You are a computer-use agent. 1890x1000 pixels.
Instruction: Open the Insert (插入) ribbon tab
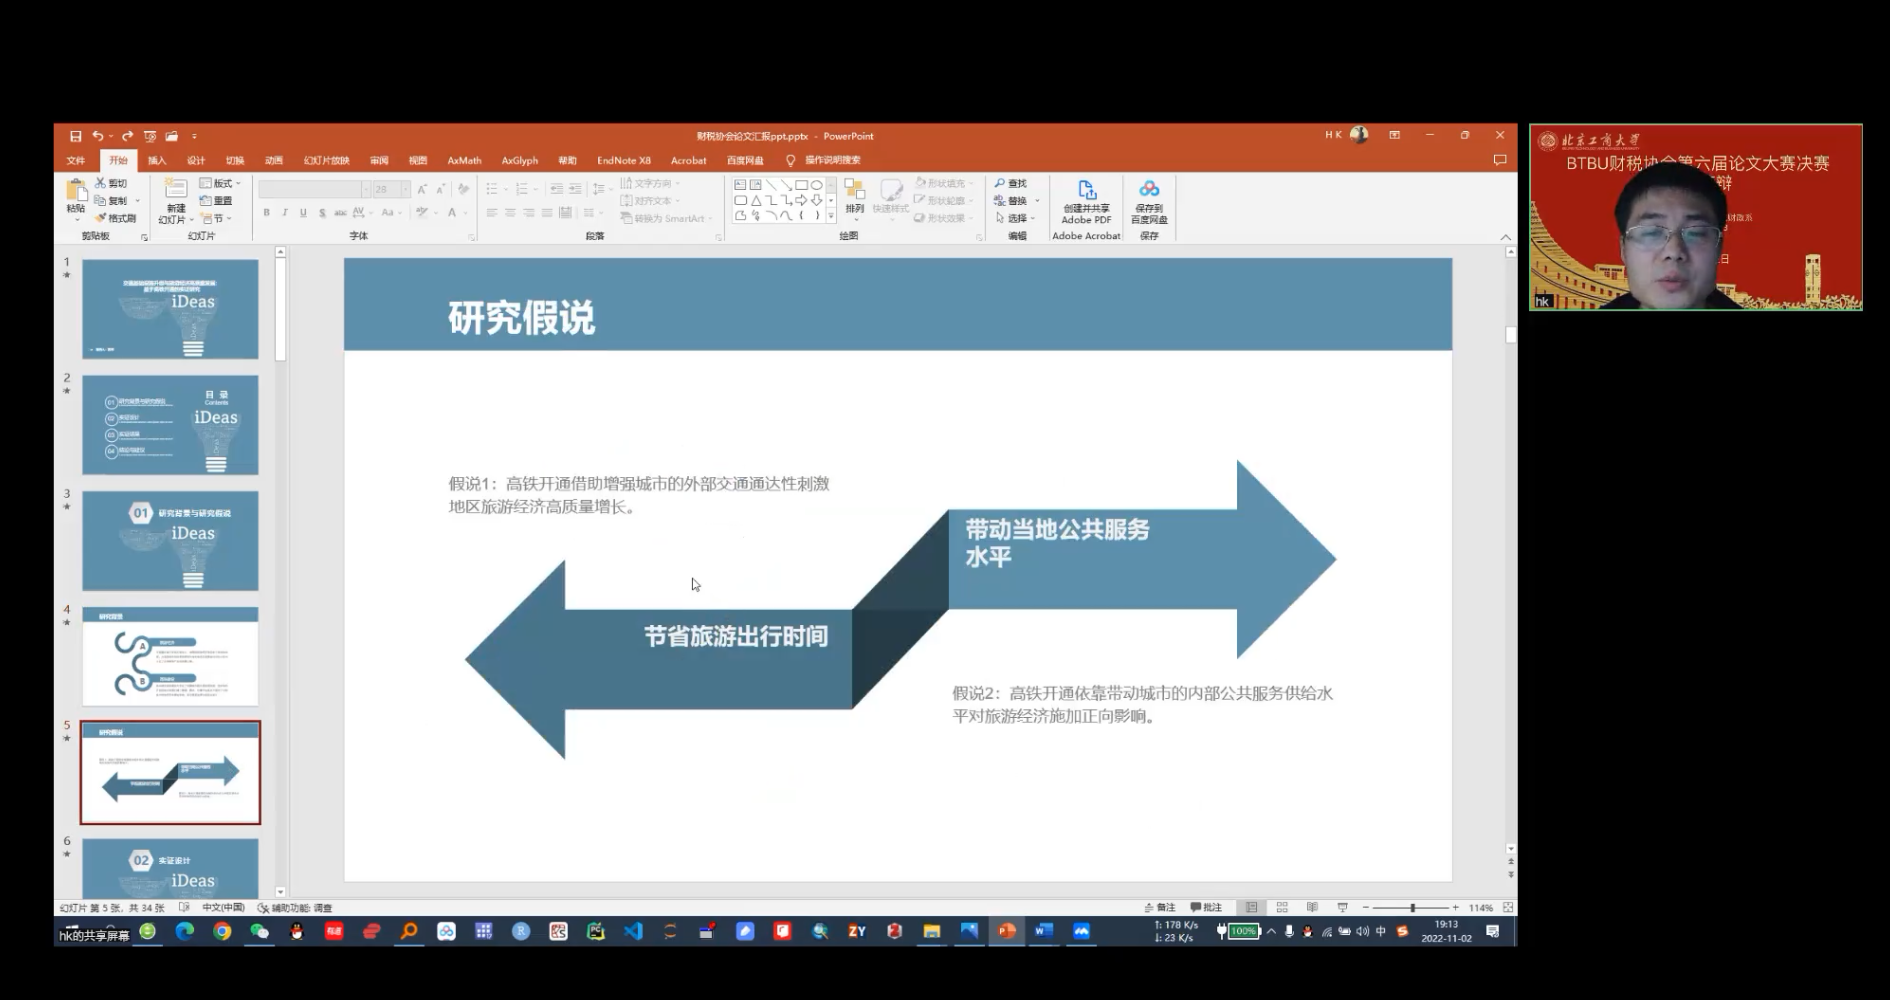click(157, 160)
